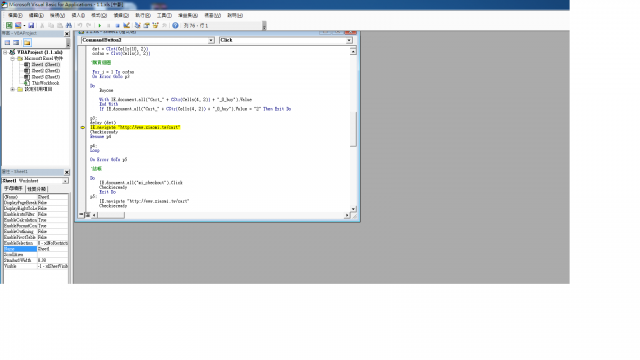The width and height of the screenshot is (640, 360).
Task: Click the code window scroll up arrow
Action: (353, 51)
